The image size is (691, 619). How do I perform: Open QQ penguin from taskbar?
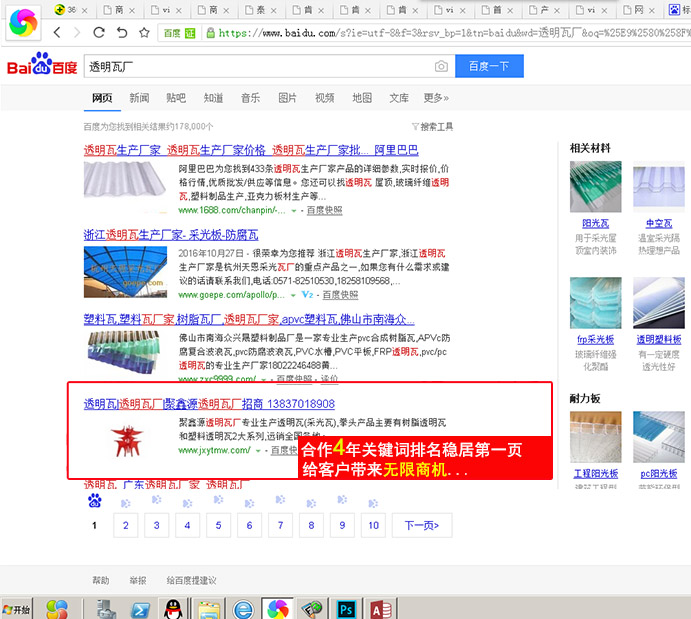point(173,609)
